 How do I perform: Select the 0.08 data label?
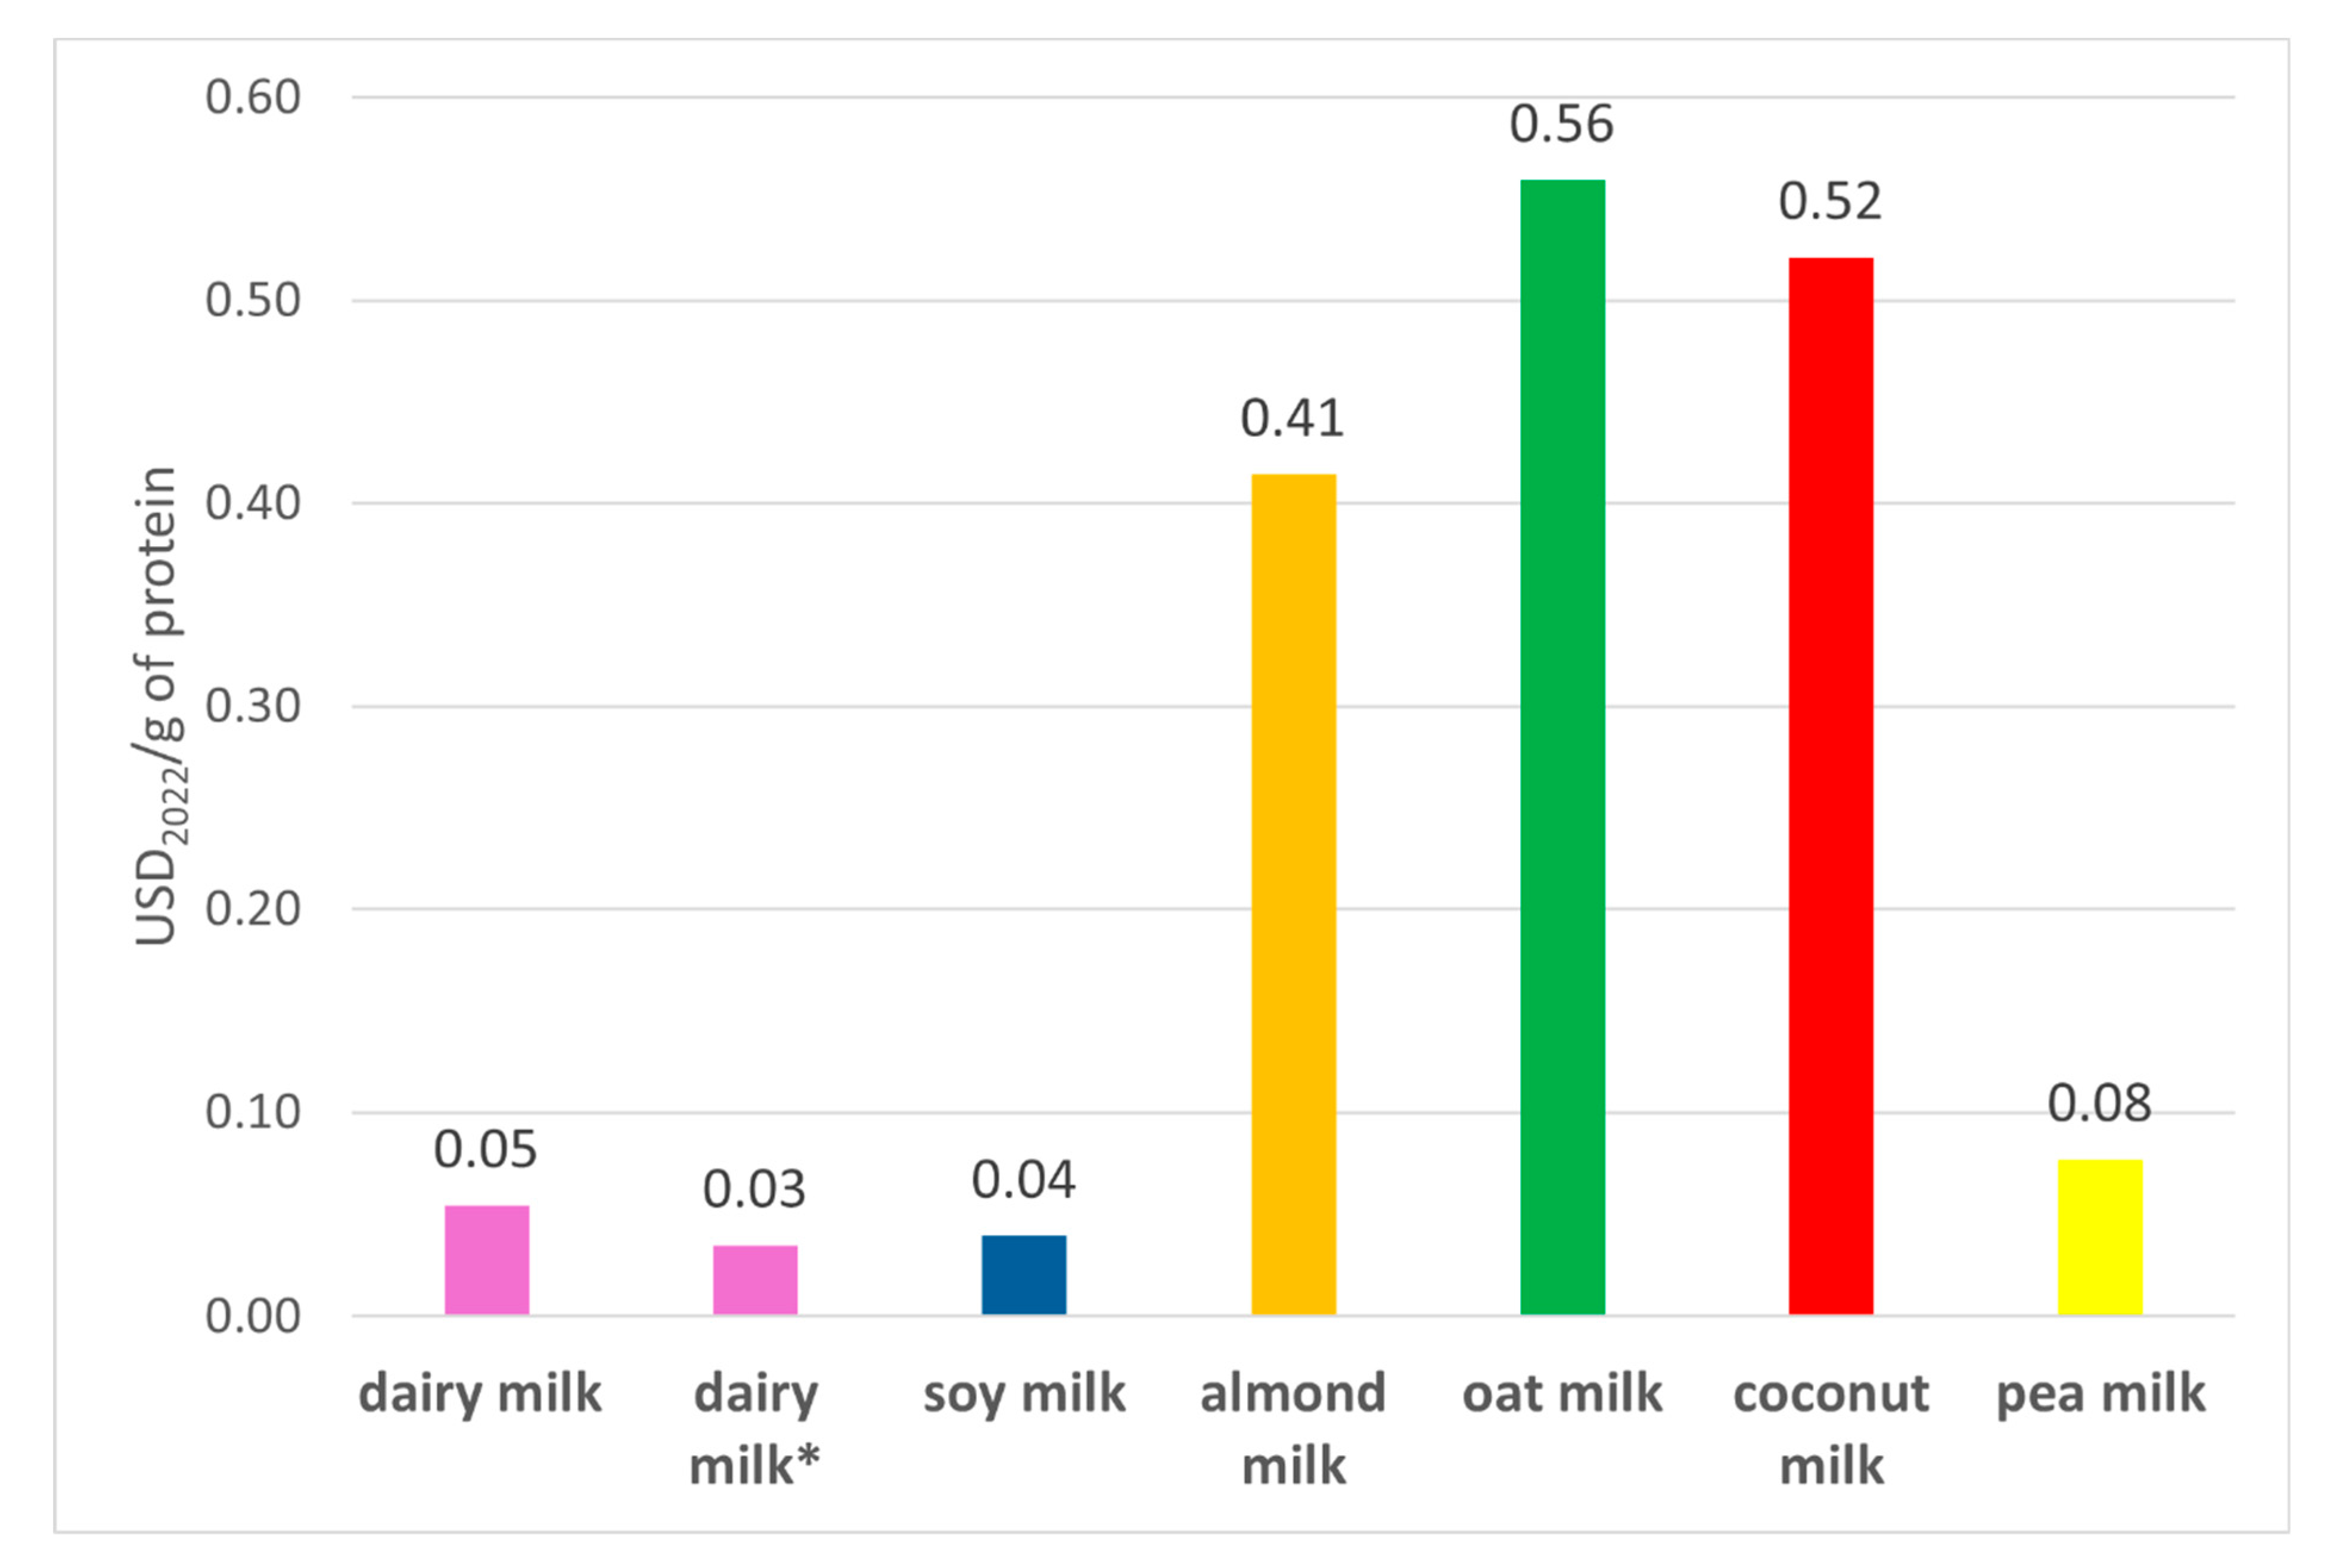point(2099,1103)
